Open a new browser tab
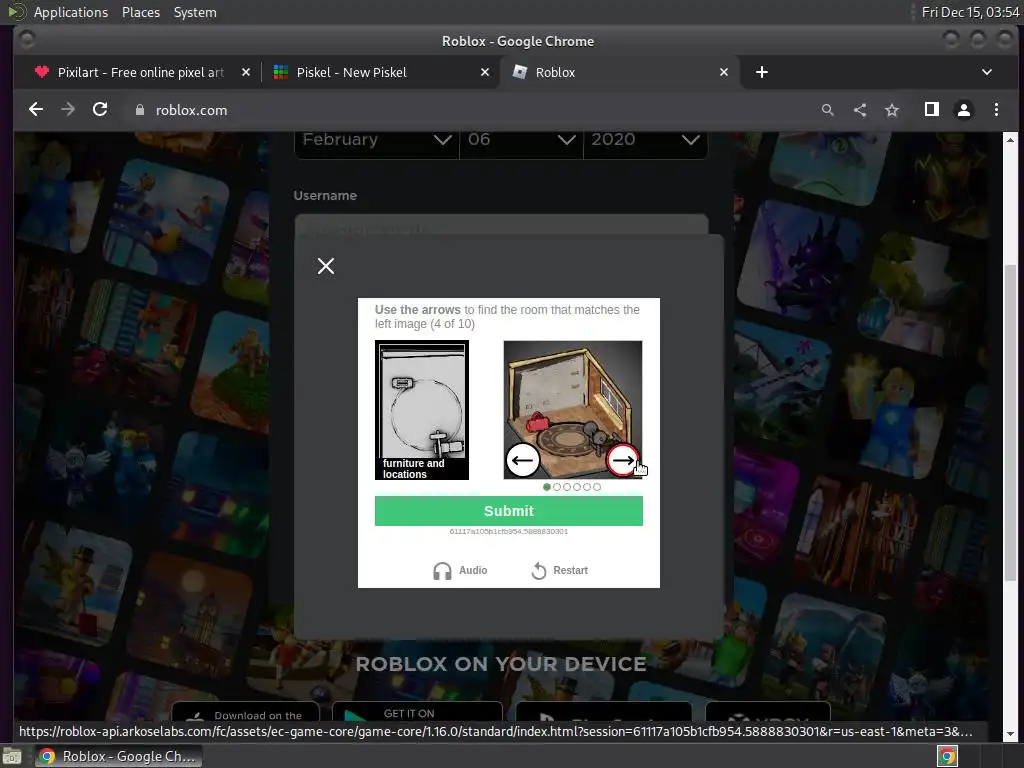Screen dimensions: 1024x768 [761, 72]
